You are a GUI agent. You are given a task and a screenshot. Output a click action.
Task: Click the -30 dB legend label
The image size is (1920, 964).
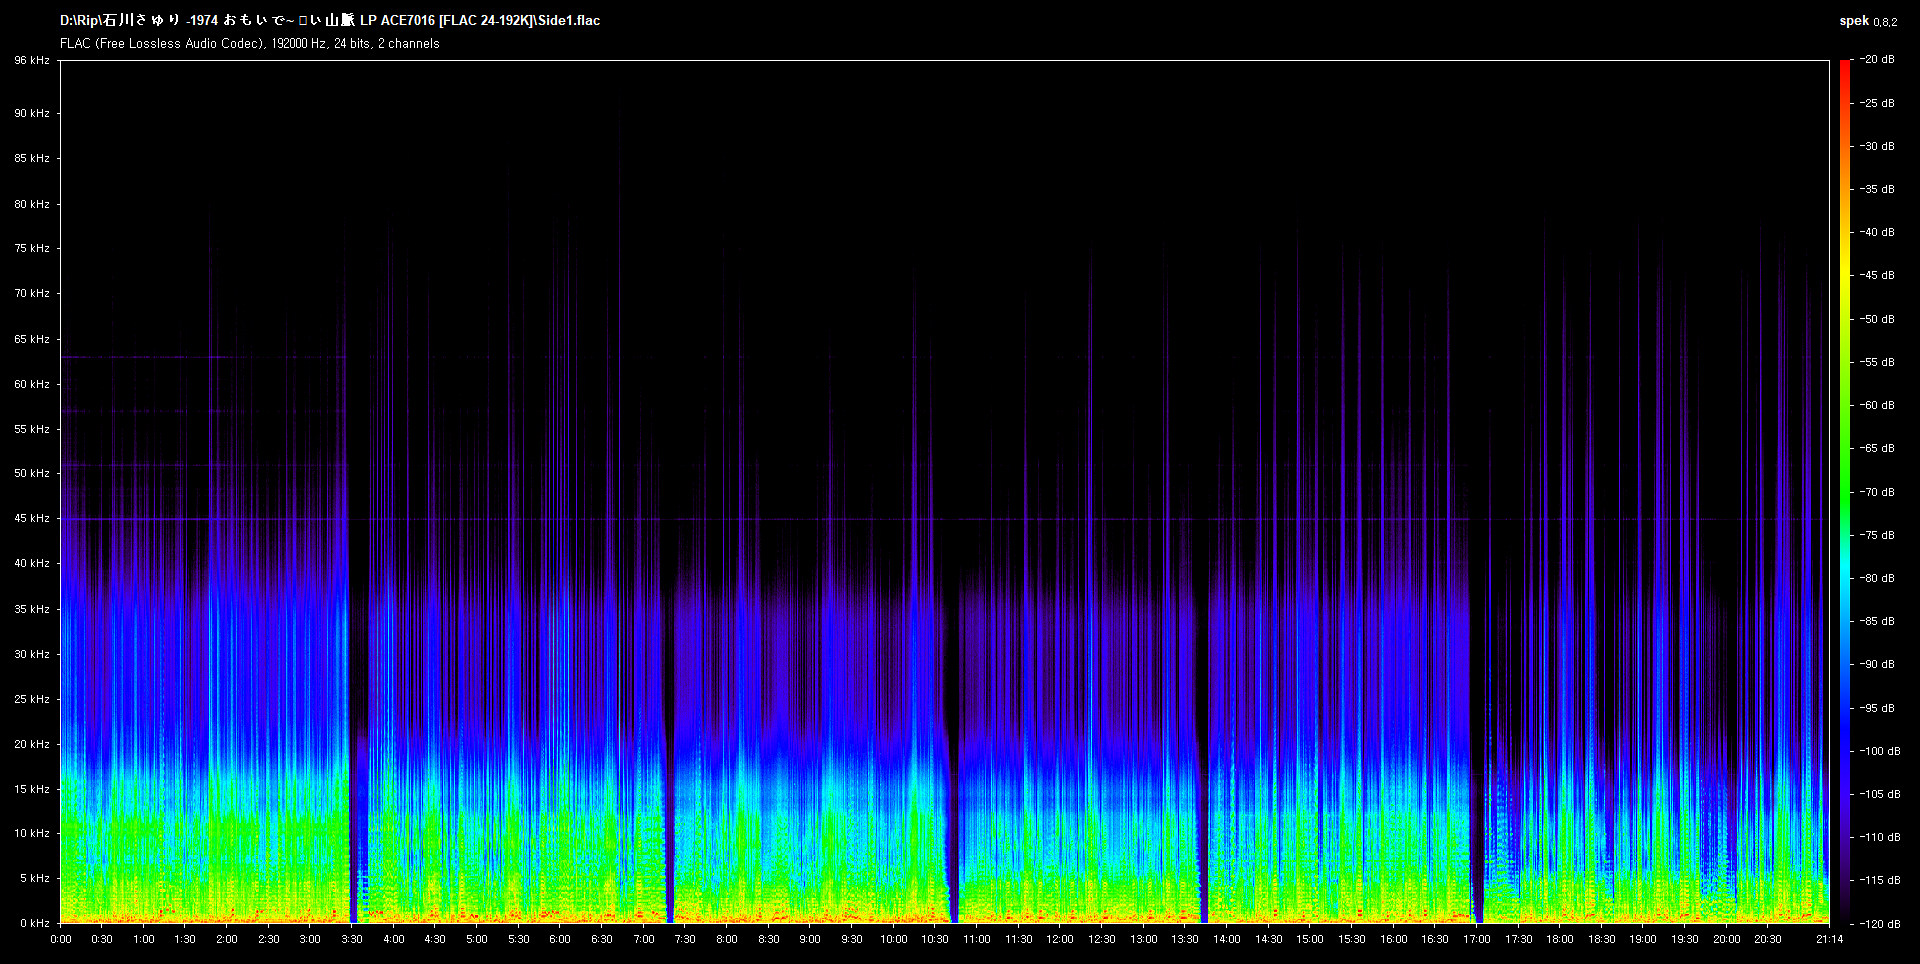click(x=1877, y=146)
